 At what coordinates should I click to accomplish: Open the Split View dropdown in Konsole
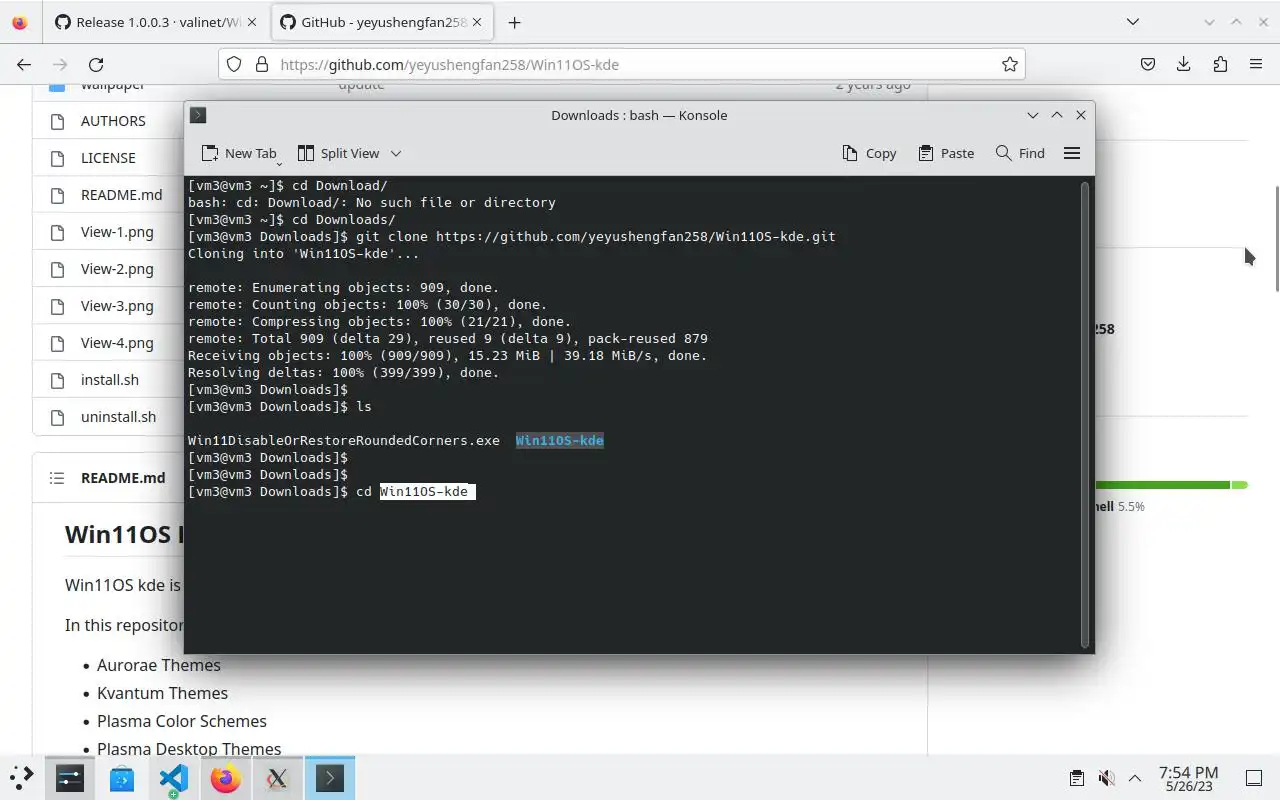point(396,153)
